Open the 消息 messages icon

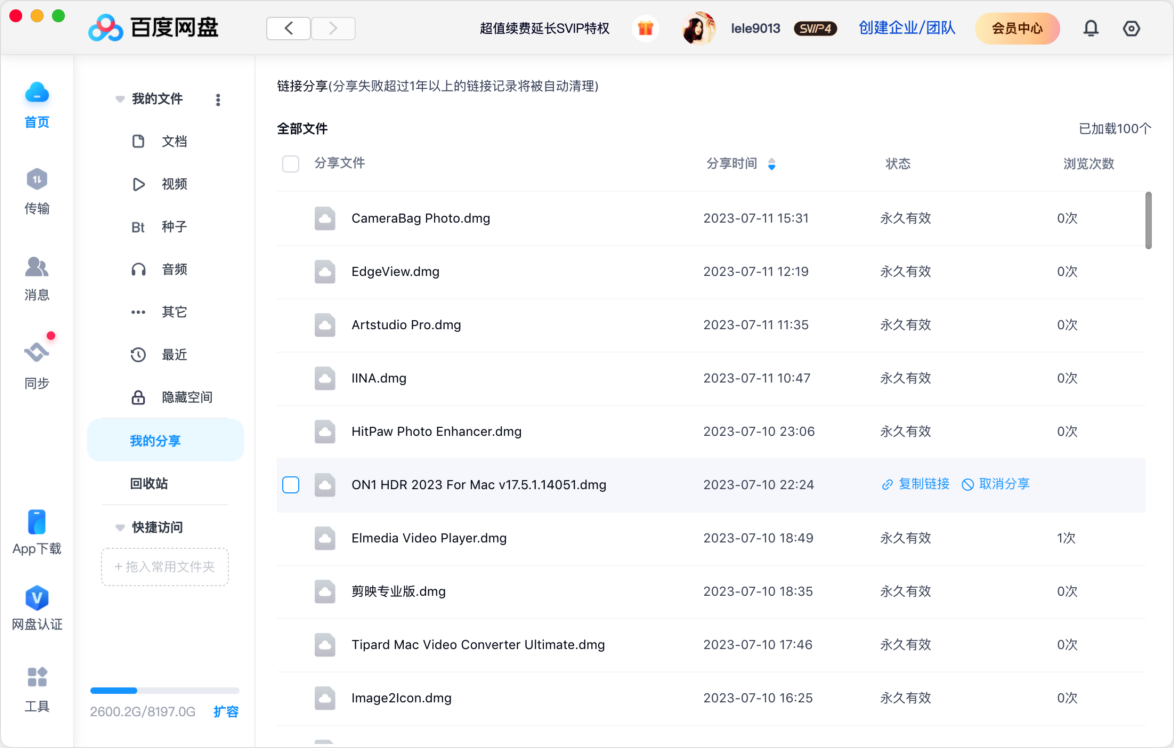pyautogui.click(x=37, y=267)
